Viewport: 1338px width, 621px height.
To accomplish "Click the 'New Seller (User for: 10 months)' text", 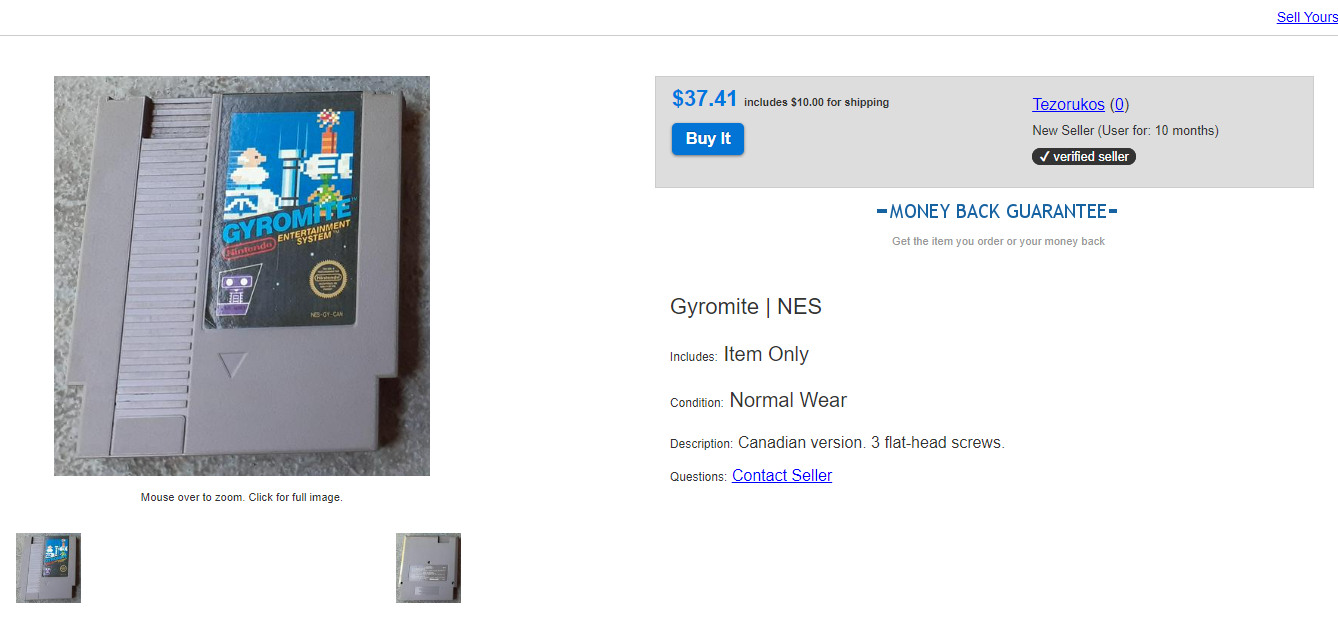I will pyautogui.click(x=1125, y=130).
